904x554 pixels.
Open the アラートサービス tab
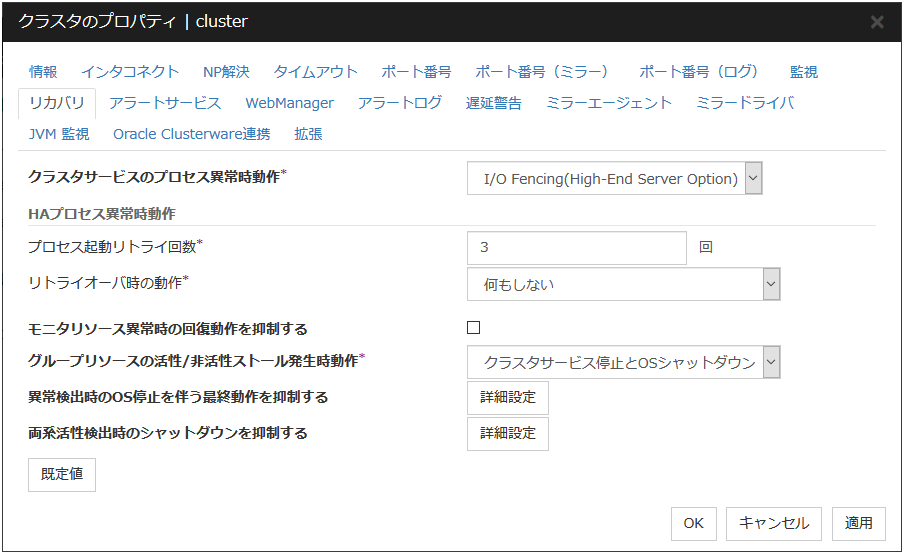point(165,103)
